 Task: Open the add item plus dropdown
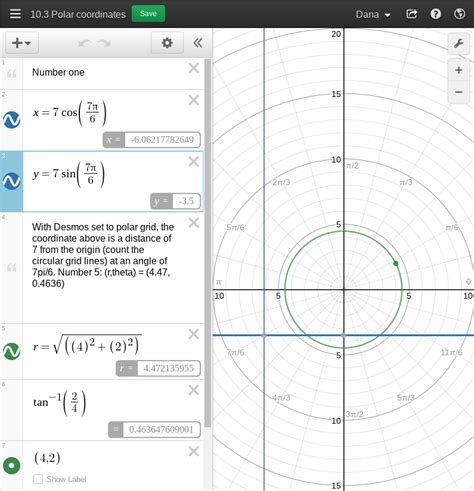pos(22,43)
